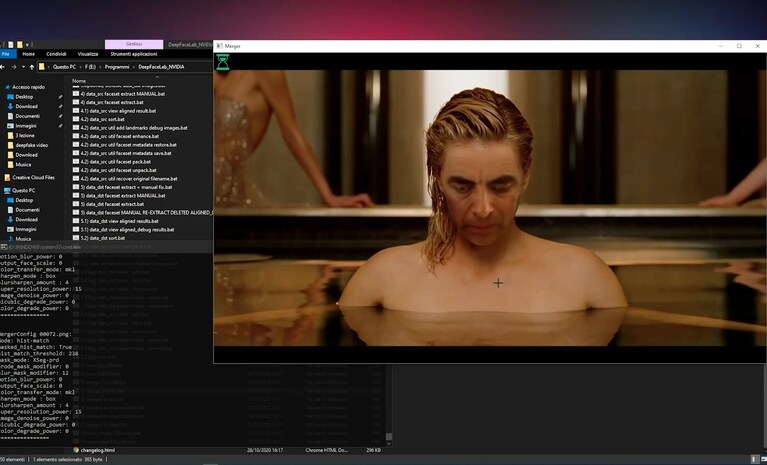Sort files by the Nome column header

point(79,81)
